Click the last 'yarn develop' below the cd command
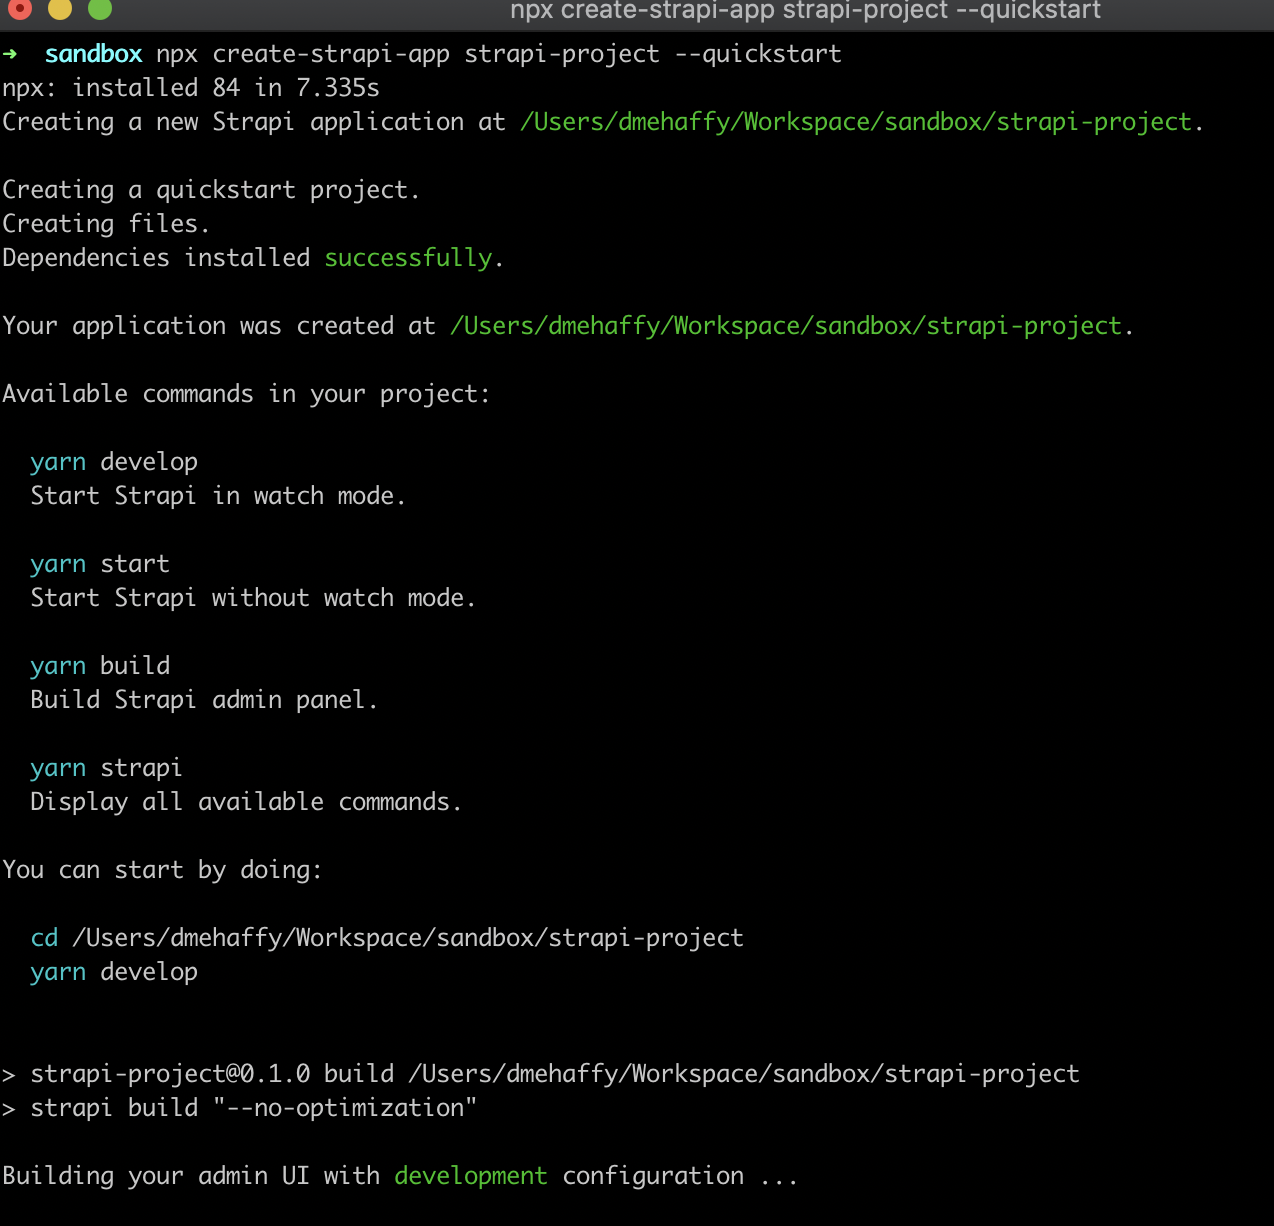 coord(114,972)
